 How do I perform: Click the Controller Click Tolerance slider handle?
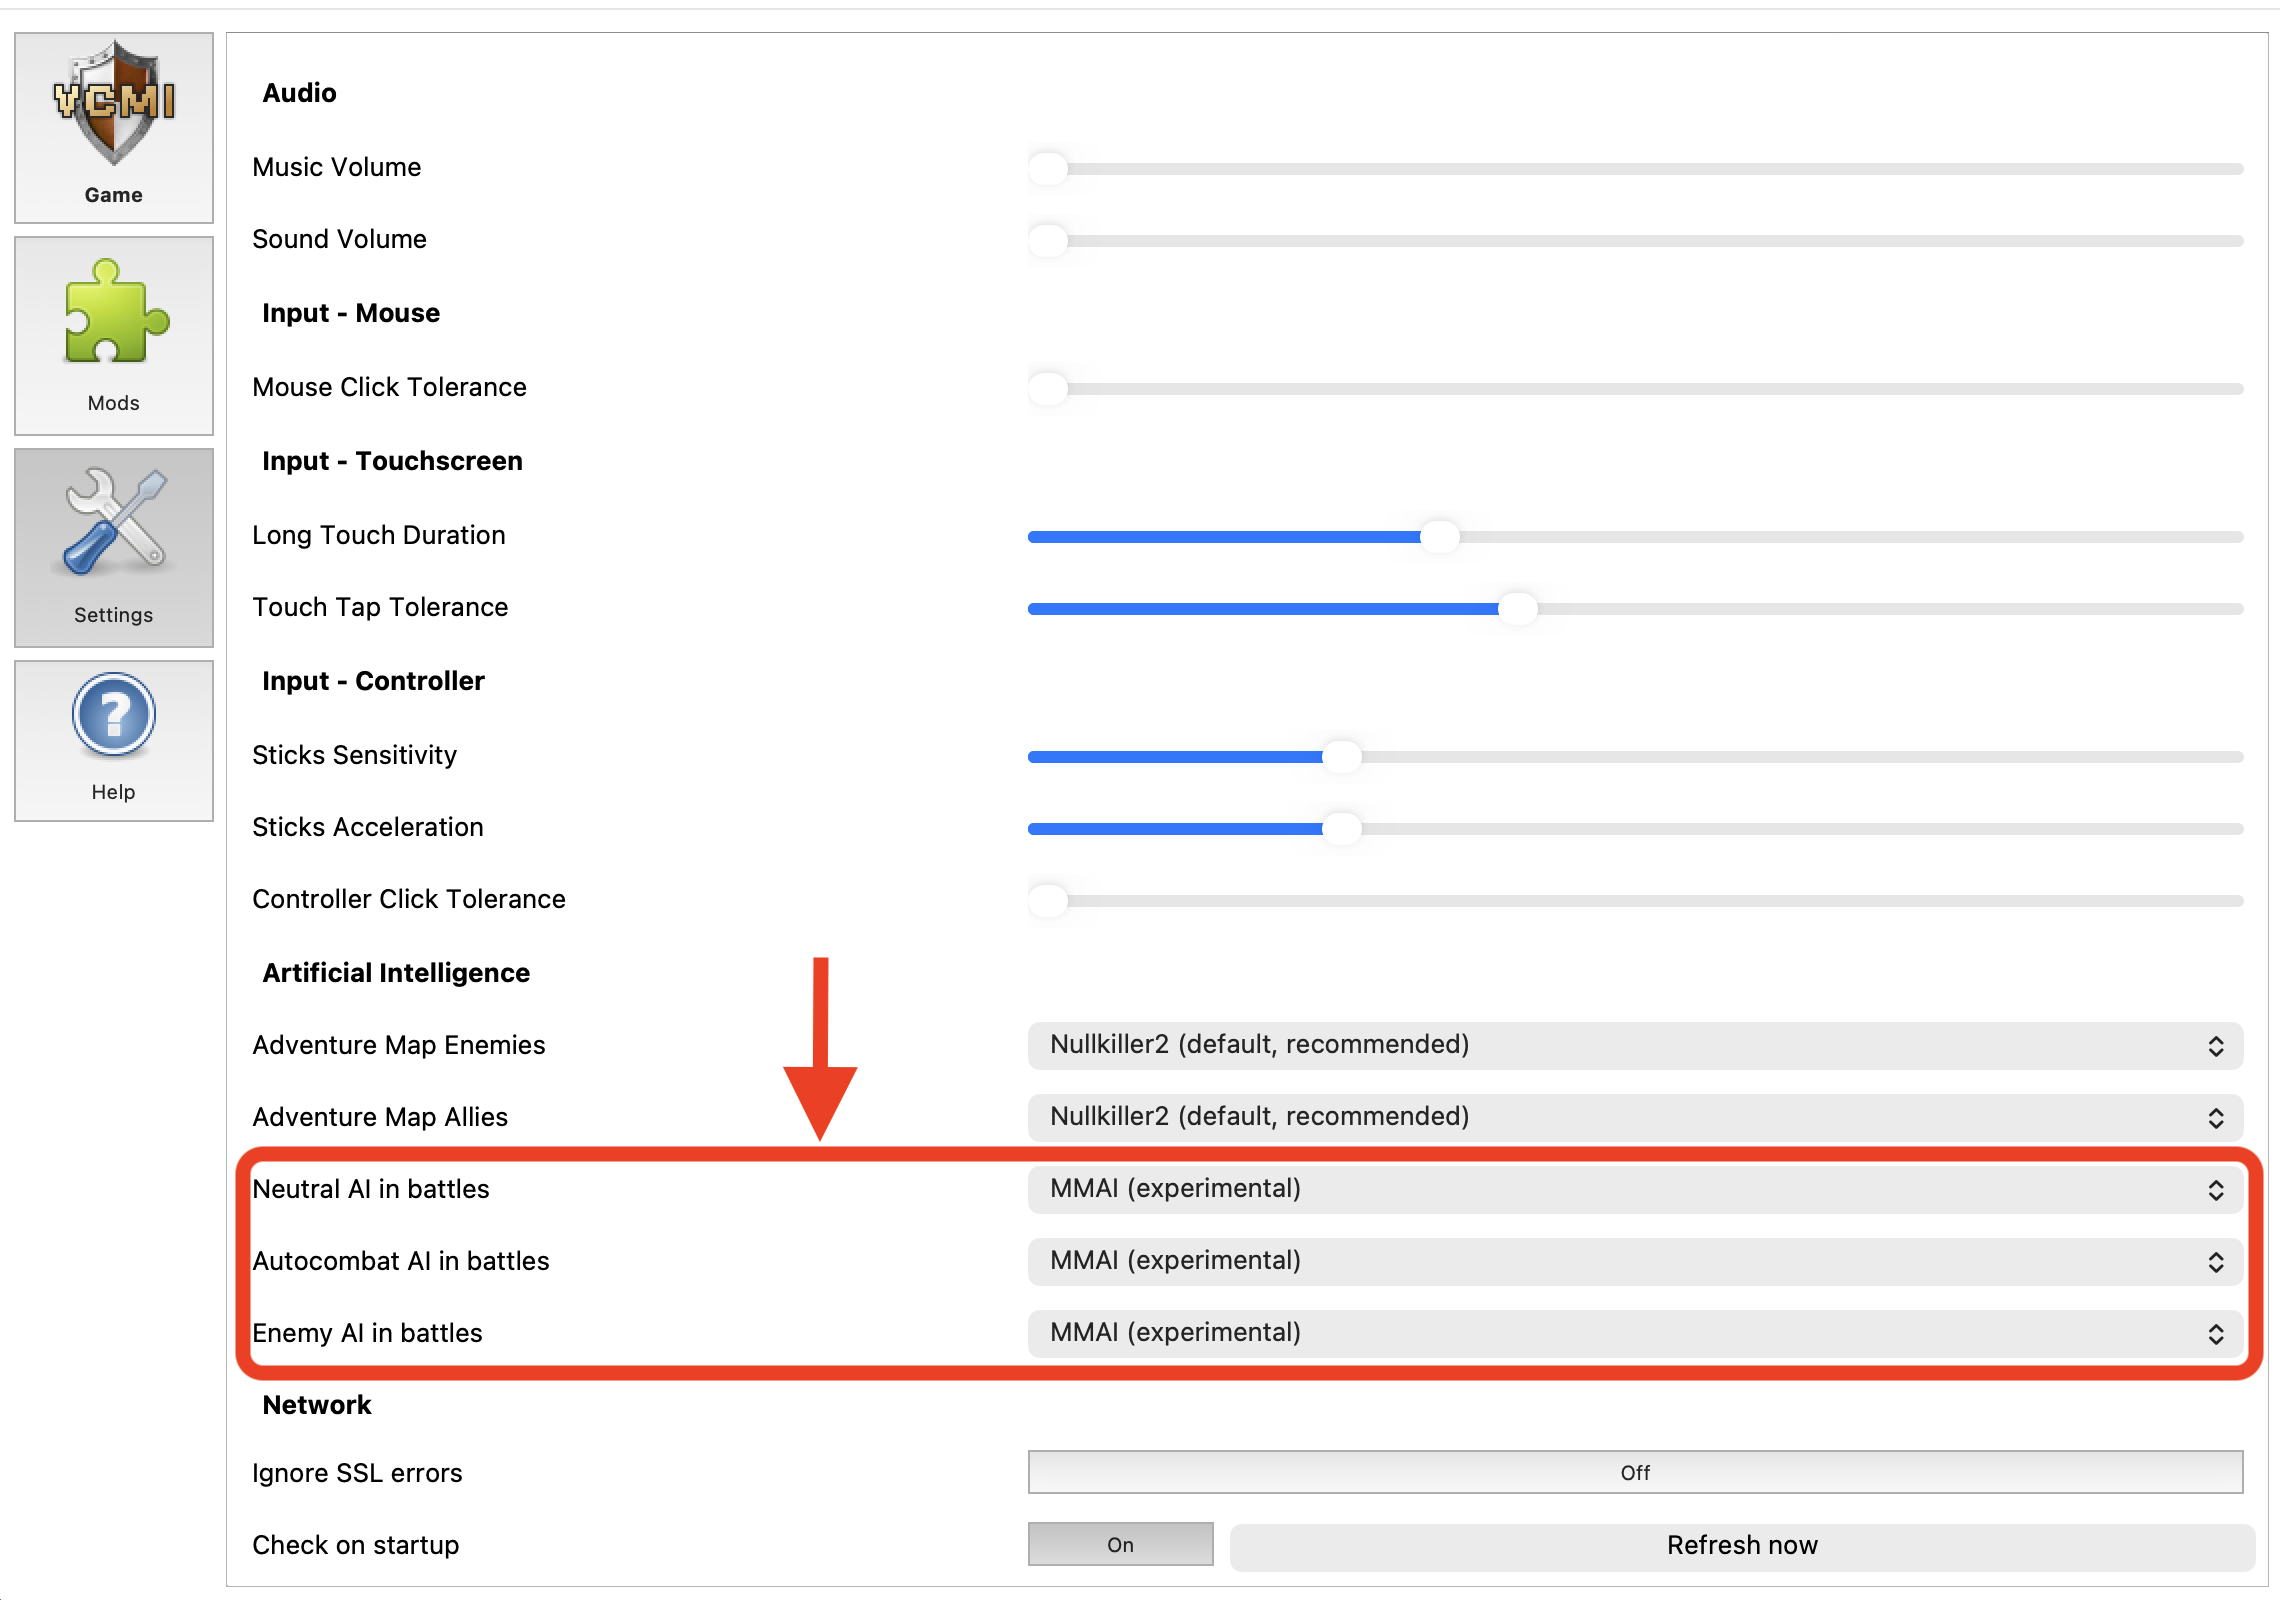1048,900
